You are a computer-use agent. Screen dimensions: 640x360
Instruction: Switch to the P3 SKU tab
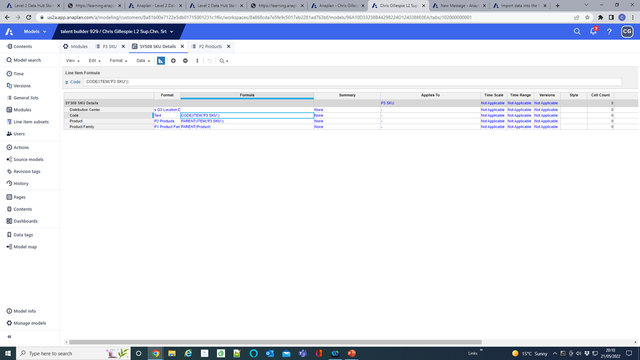[x=109, y=47]
